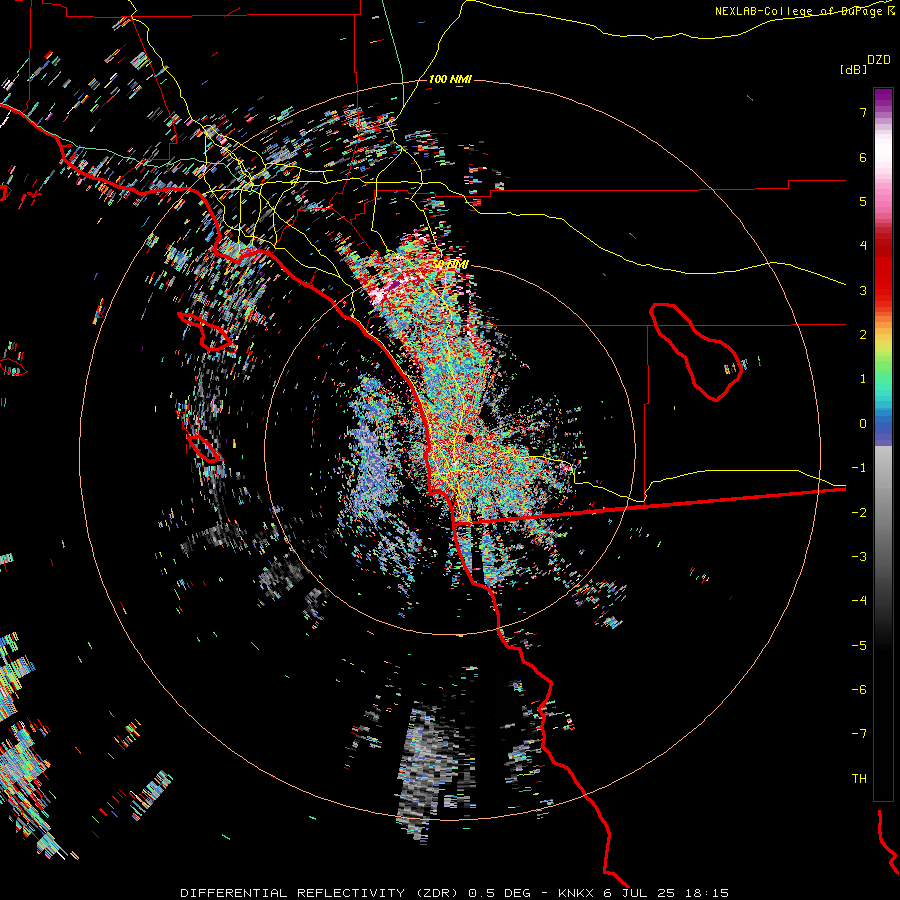Select the 3 dB tick label
This screenshot has height=900, width=900.
click(863, 290)
